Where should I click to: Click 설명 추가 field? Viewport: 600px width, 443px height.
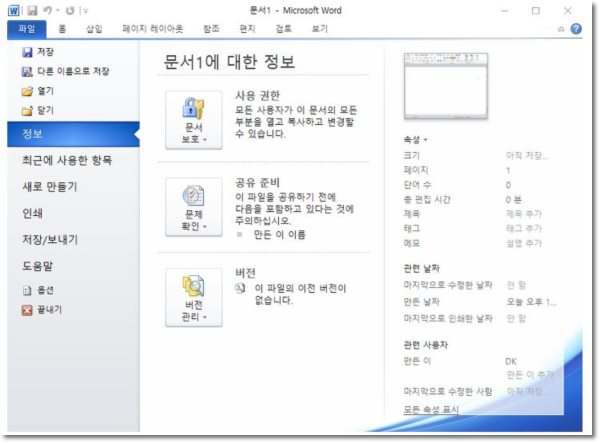524,243
